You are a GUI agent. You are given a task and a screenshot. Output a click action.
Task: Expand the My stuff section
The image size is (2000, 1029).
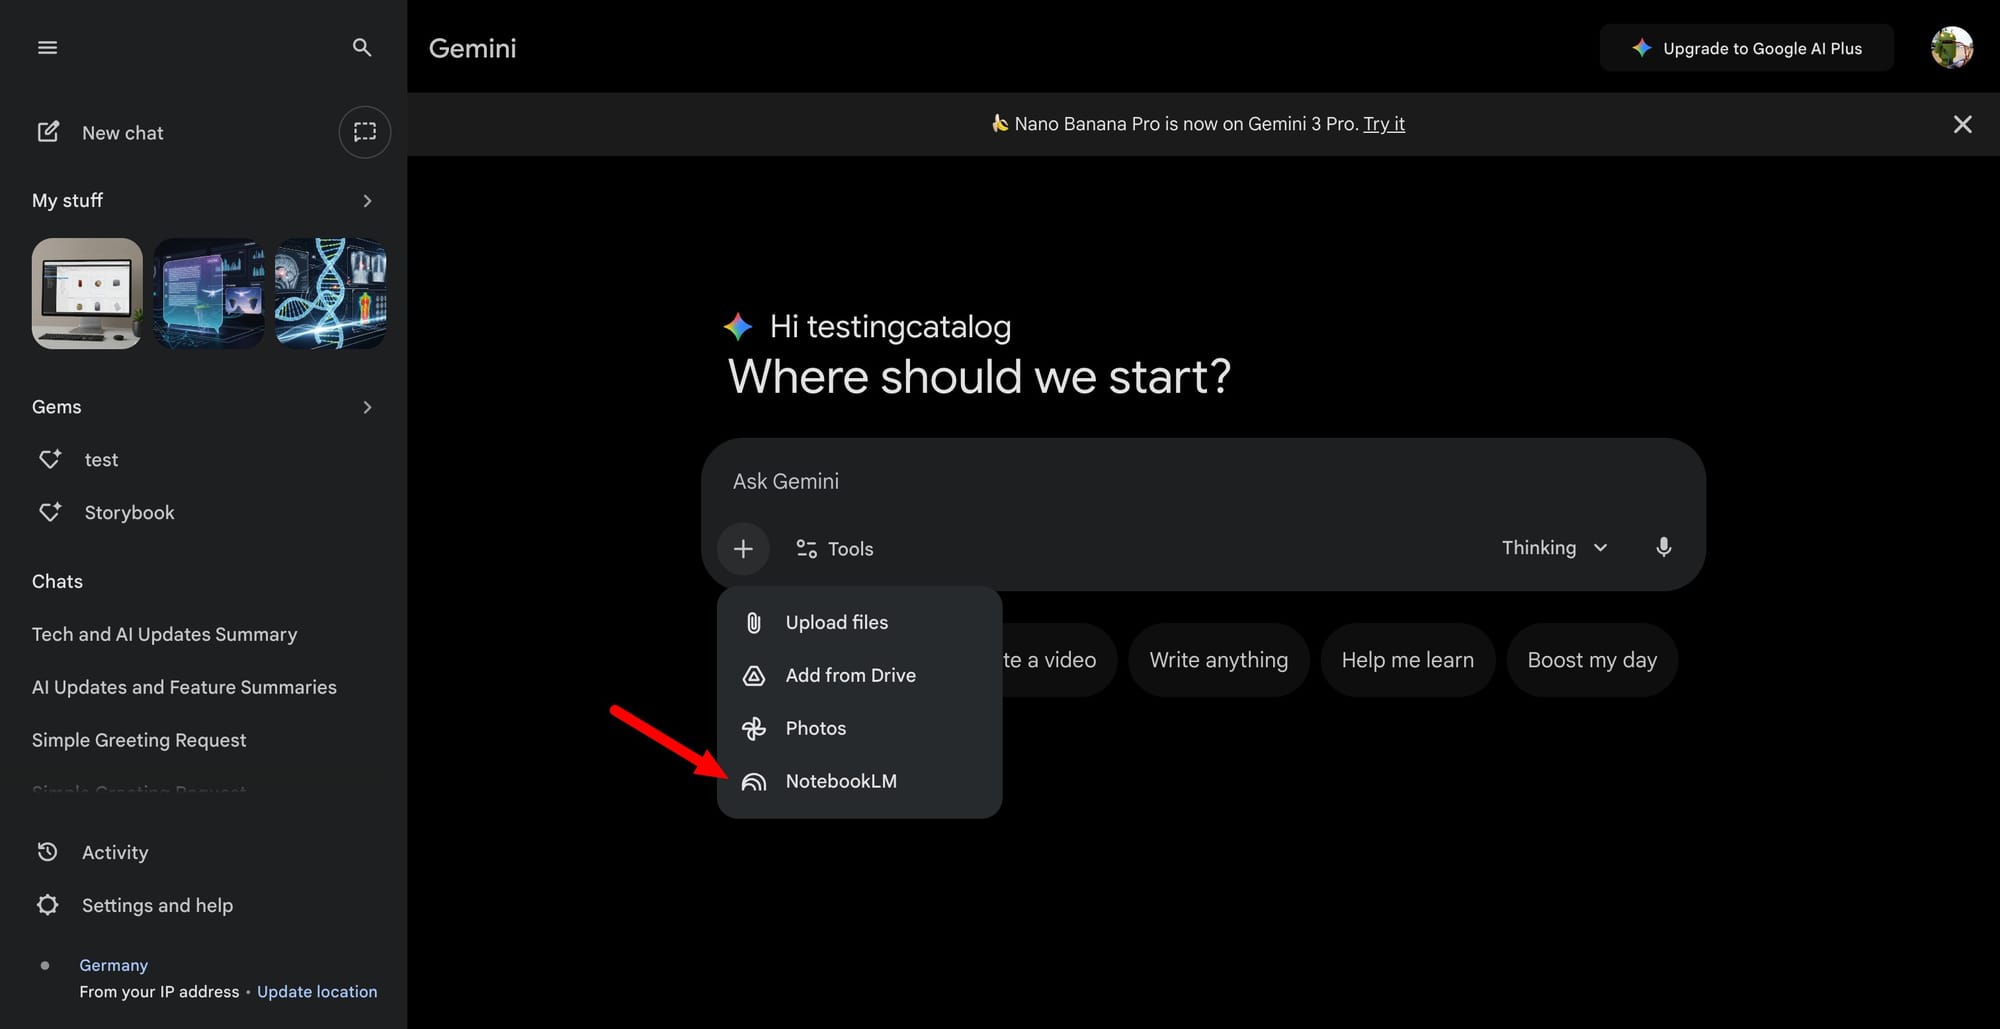click(367, 201)
